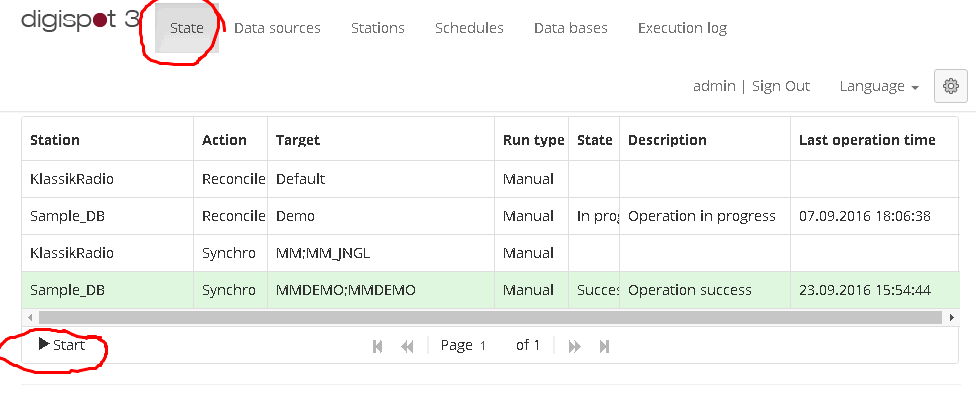Click Synchro action in the MMDEMO row

click(230, 290)
